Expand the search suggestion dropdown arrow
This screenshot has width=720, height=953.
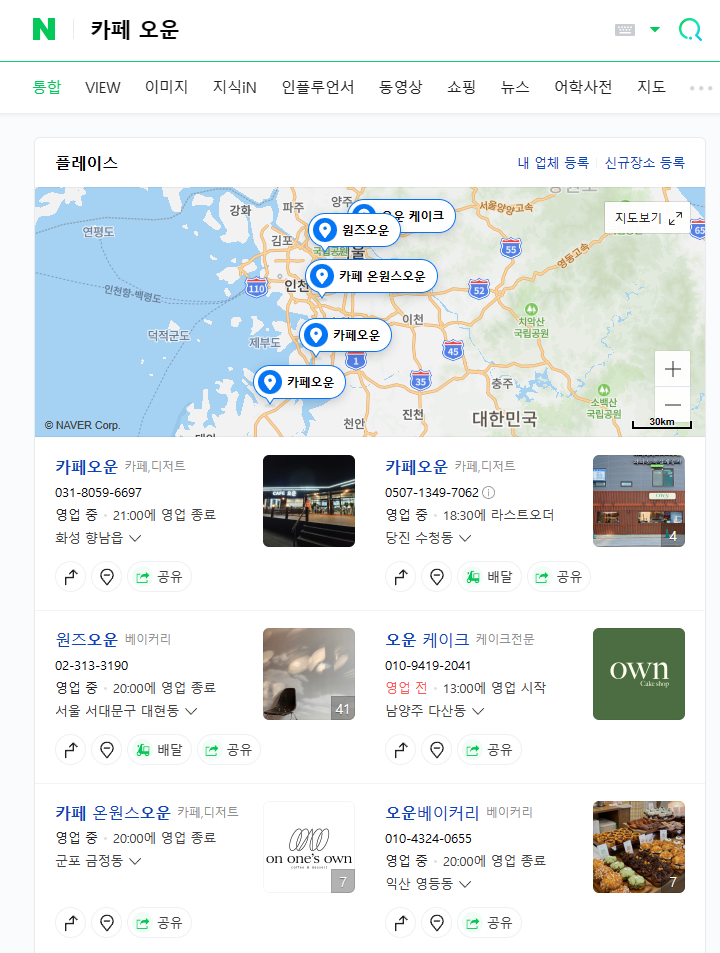pos(654,29)
